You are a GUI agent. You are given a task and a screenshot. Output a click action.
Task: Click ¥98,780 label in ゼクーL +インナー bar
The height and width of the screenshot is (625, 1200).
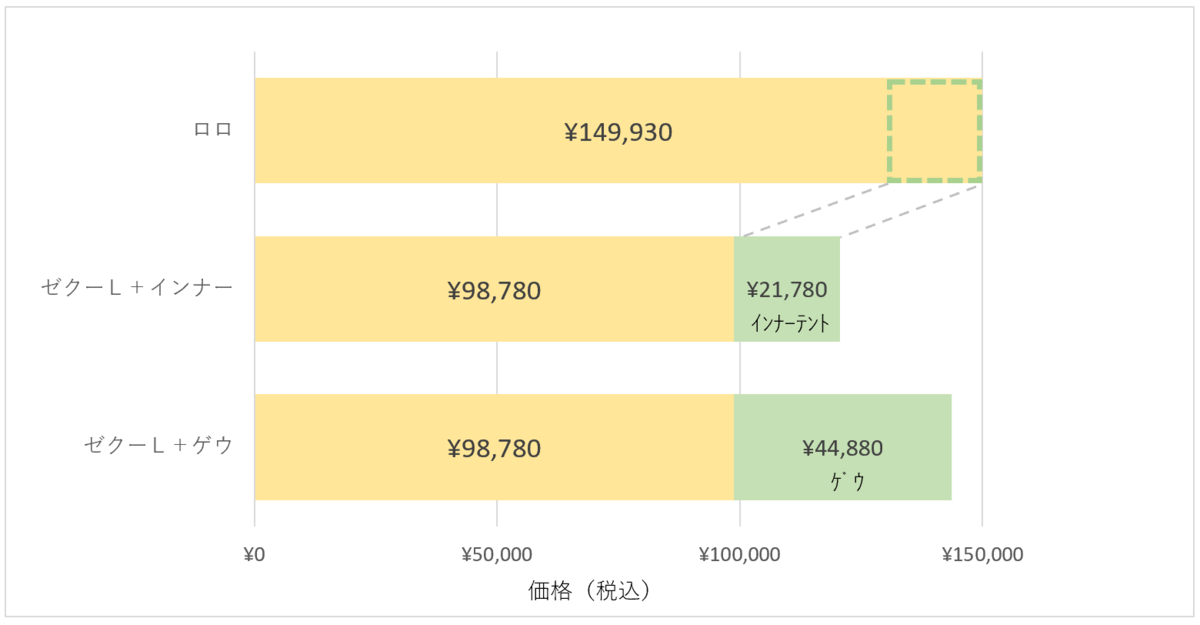pos(494,291)
